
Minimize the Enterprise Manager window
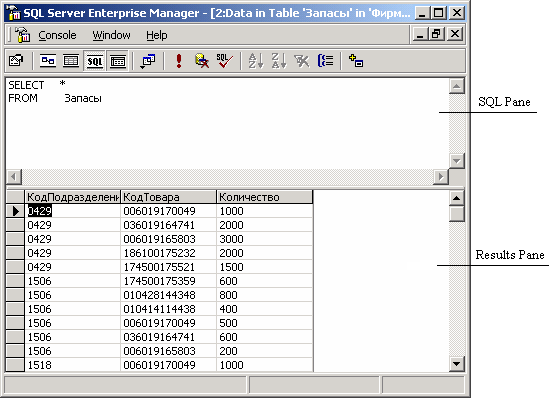pyautogui.click(x=422, y=13)
